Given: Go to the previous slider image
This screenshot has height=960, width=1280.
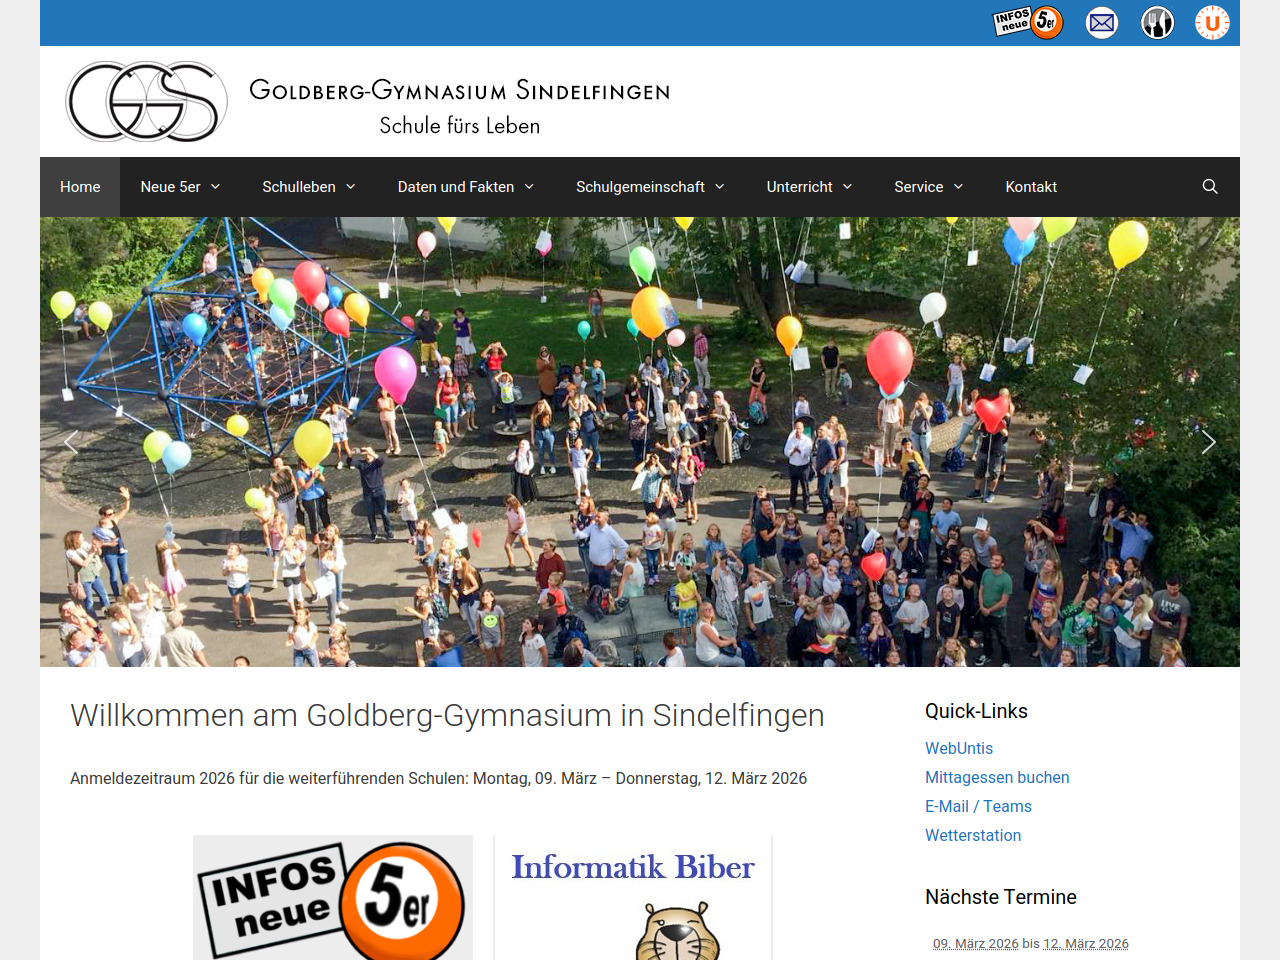Looking at the screenshot, I should 71,442.
